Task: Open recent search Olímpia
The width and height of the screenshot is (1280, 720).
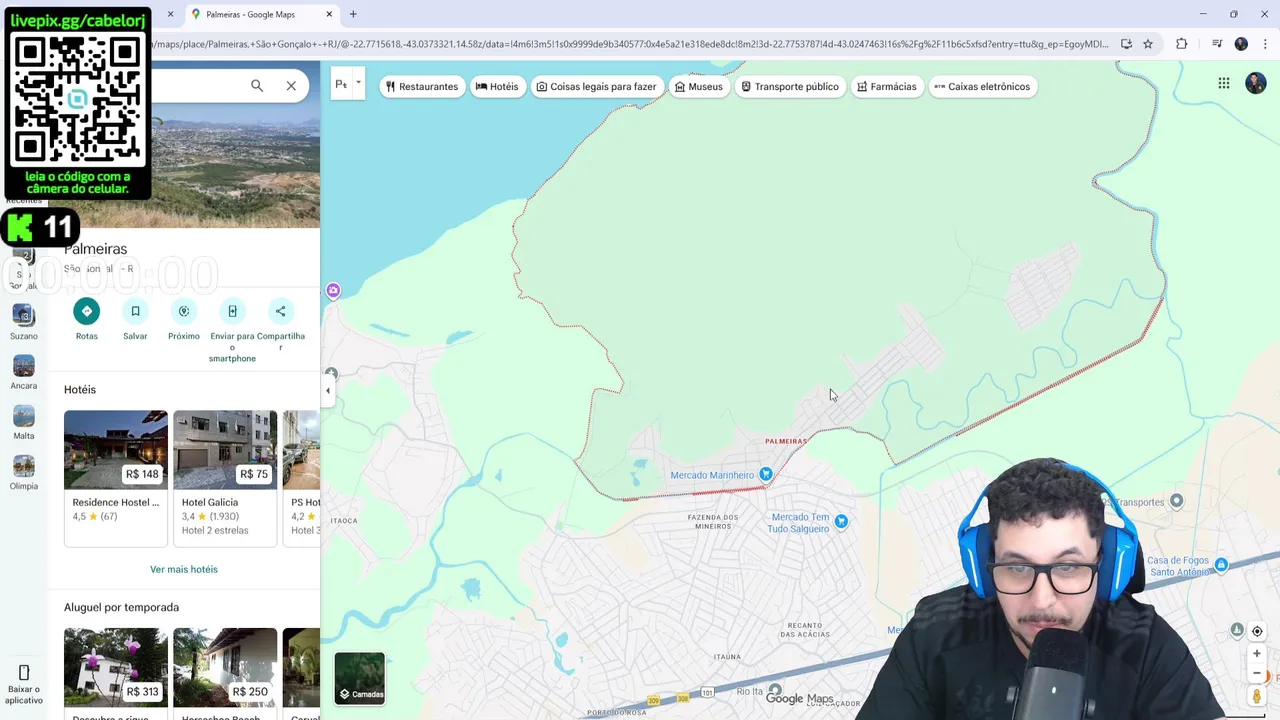Action: coord(24,473)
